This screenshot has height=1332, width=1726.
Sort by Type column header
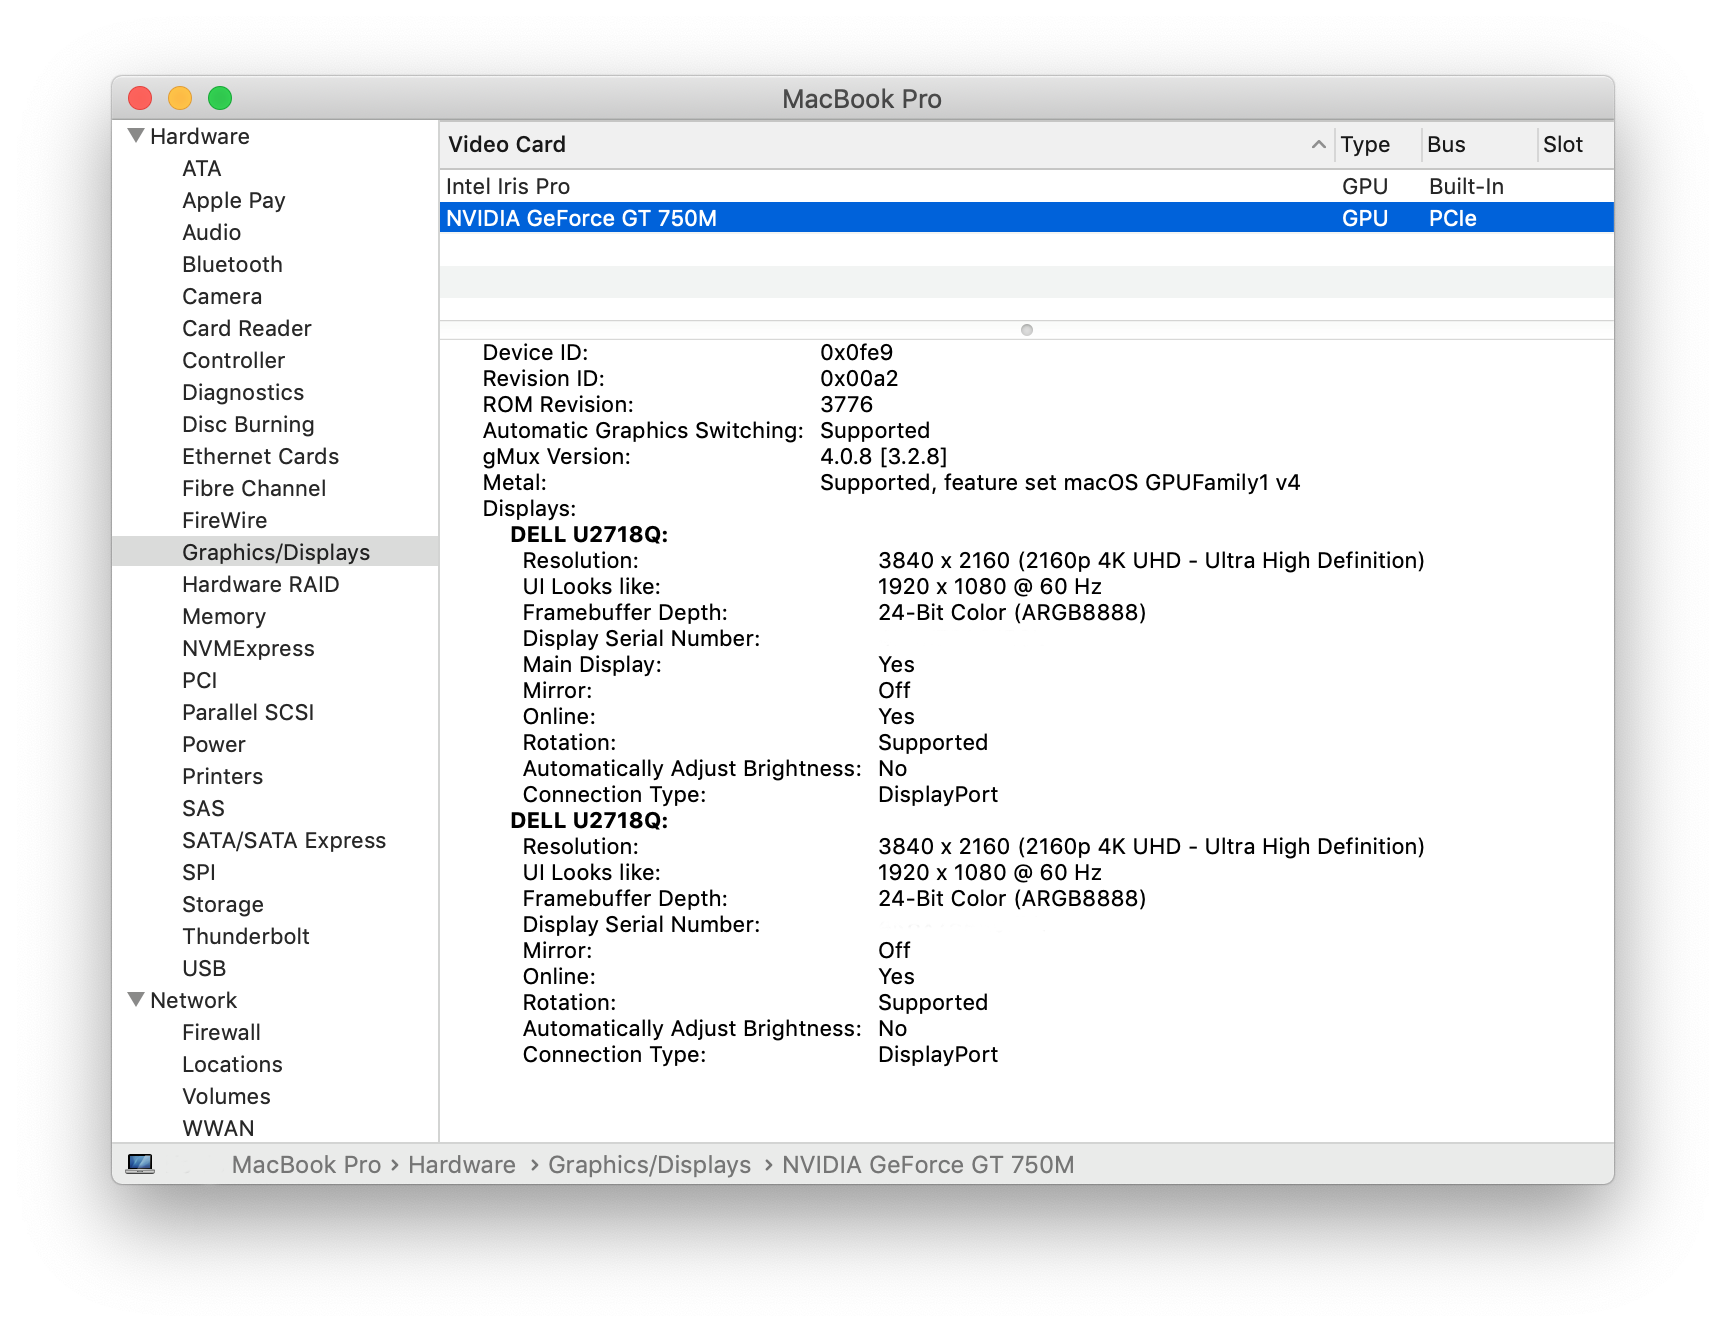point(1378,145)
